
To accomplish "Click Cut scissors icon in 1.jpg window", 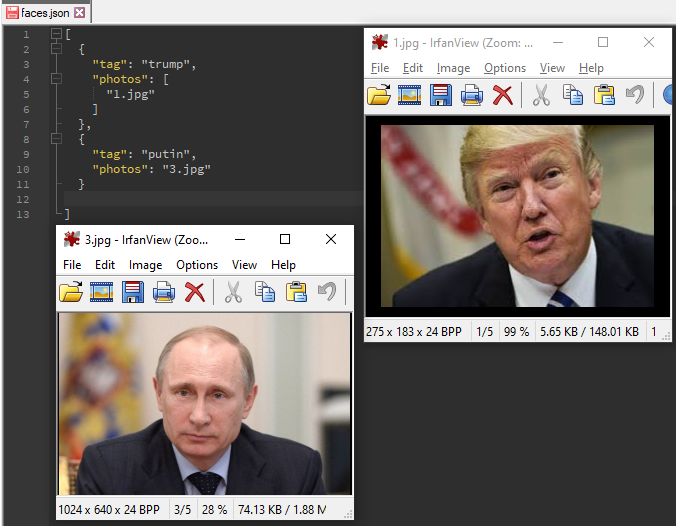I will pyautogui.click(x=541, y=95).
